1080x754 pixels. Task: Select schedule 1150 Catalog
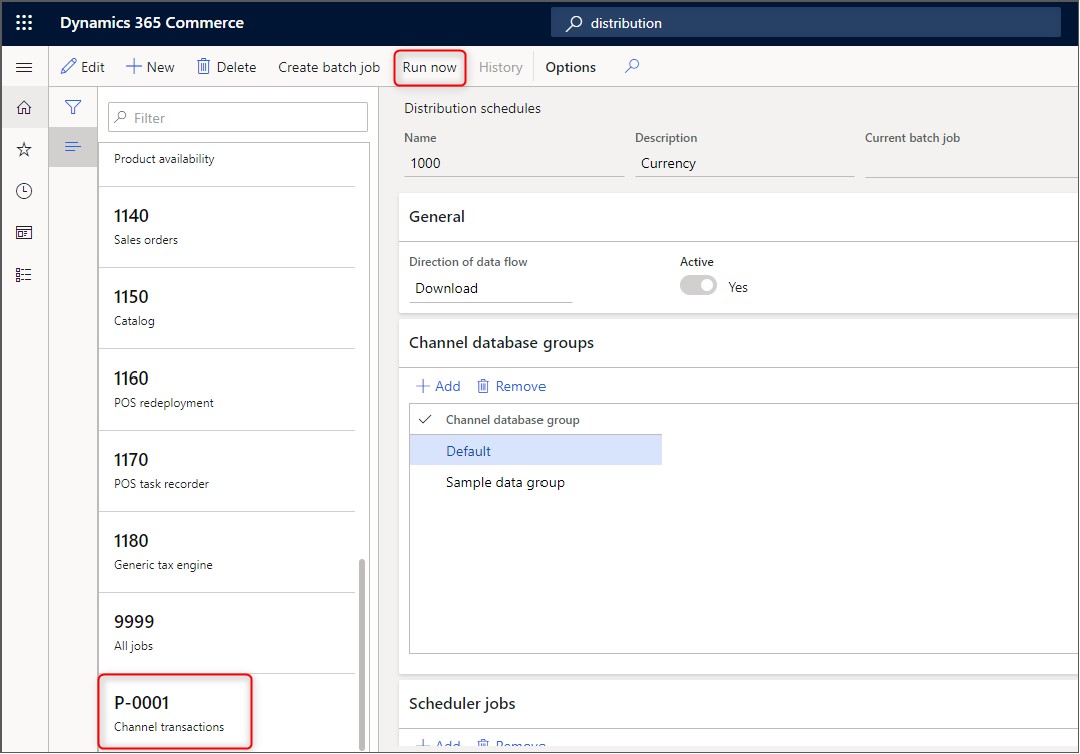[x=227, y=308]
